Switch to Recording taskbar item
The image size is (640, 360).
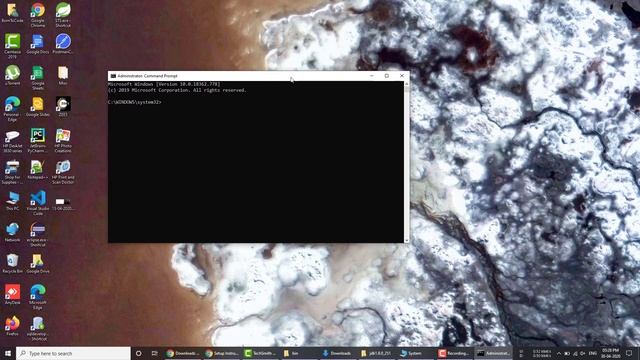(455, 353)
